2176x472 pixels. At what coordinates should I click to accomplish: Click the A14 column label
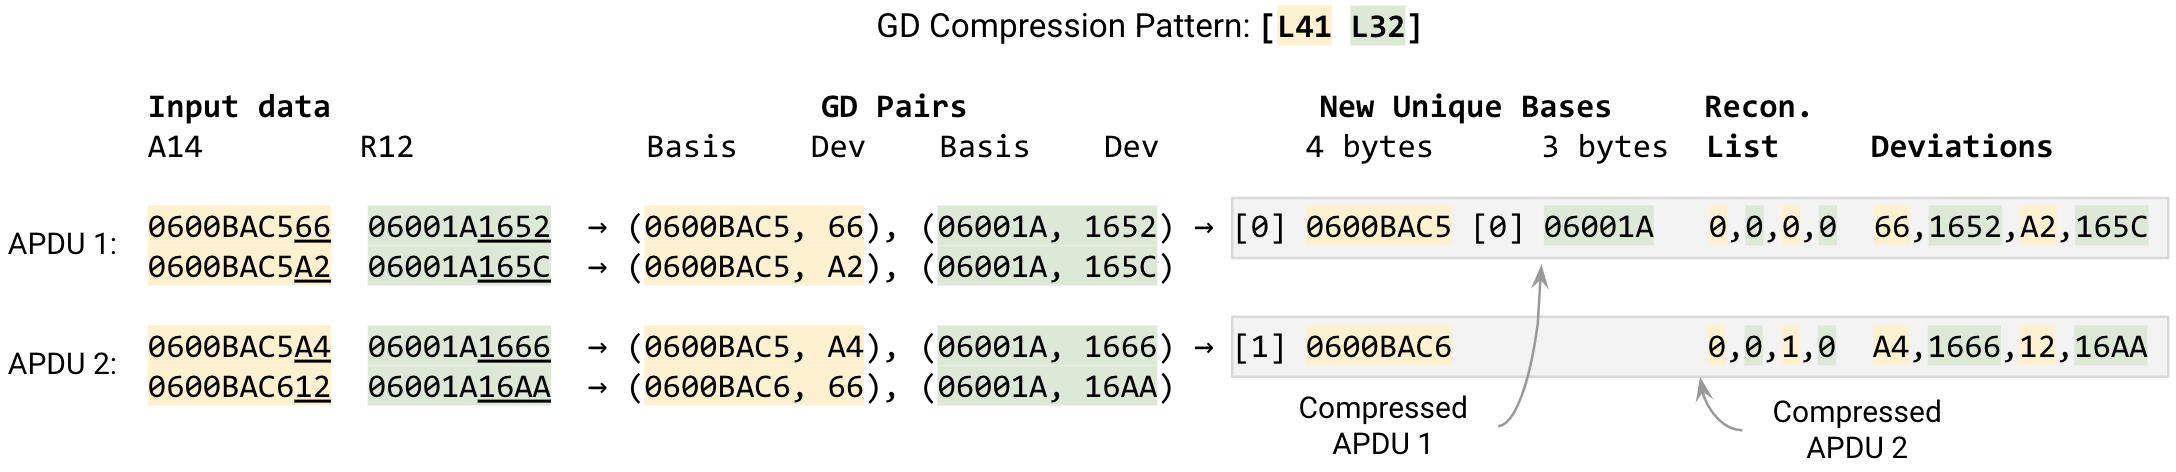tap(175, 147)
